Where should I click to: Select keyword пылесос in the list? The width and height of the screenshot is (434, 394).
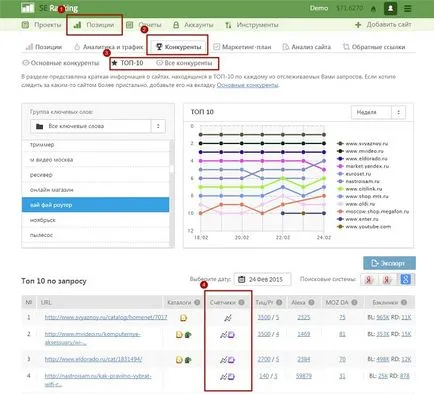96,235
